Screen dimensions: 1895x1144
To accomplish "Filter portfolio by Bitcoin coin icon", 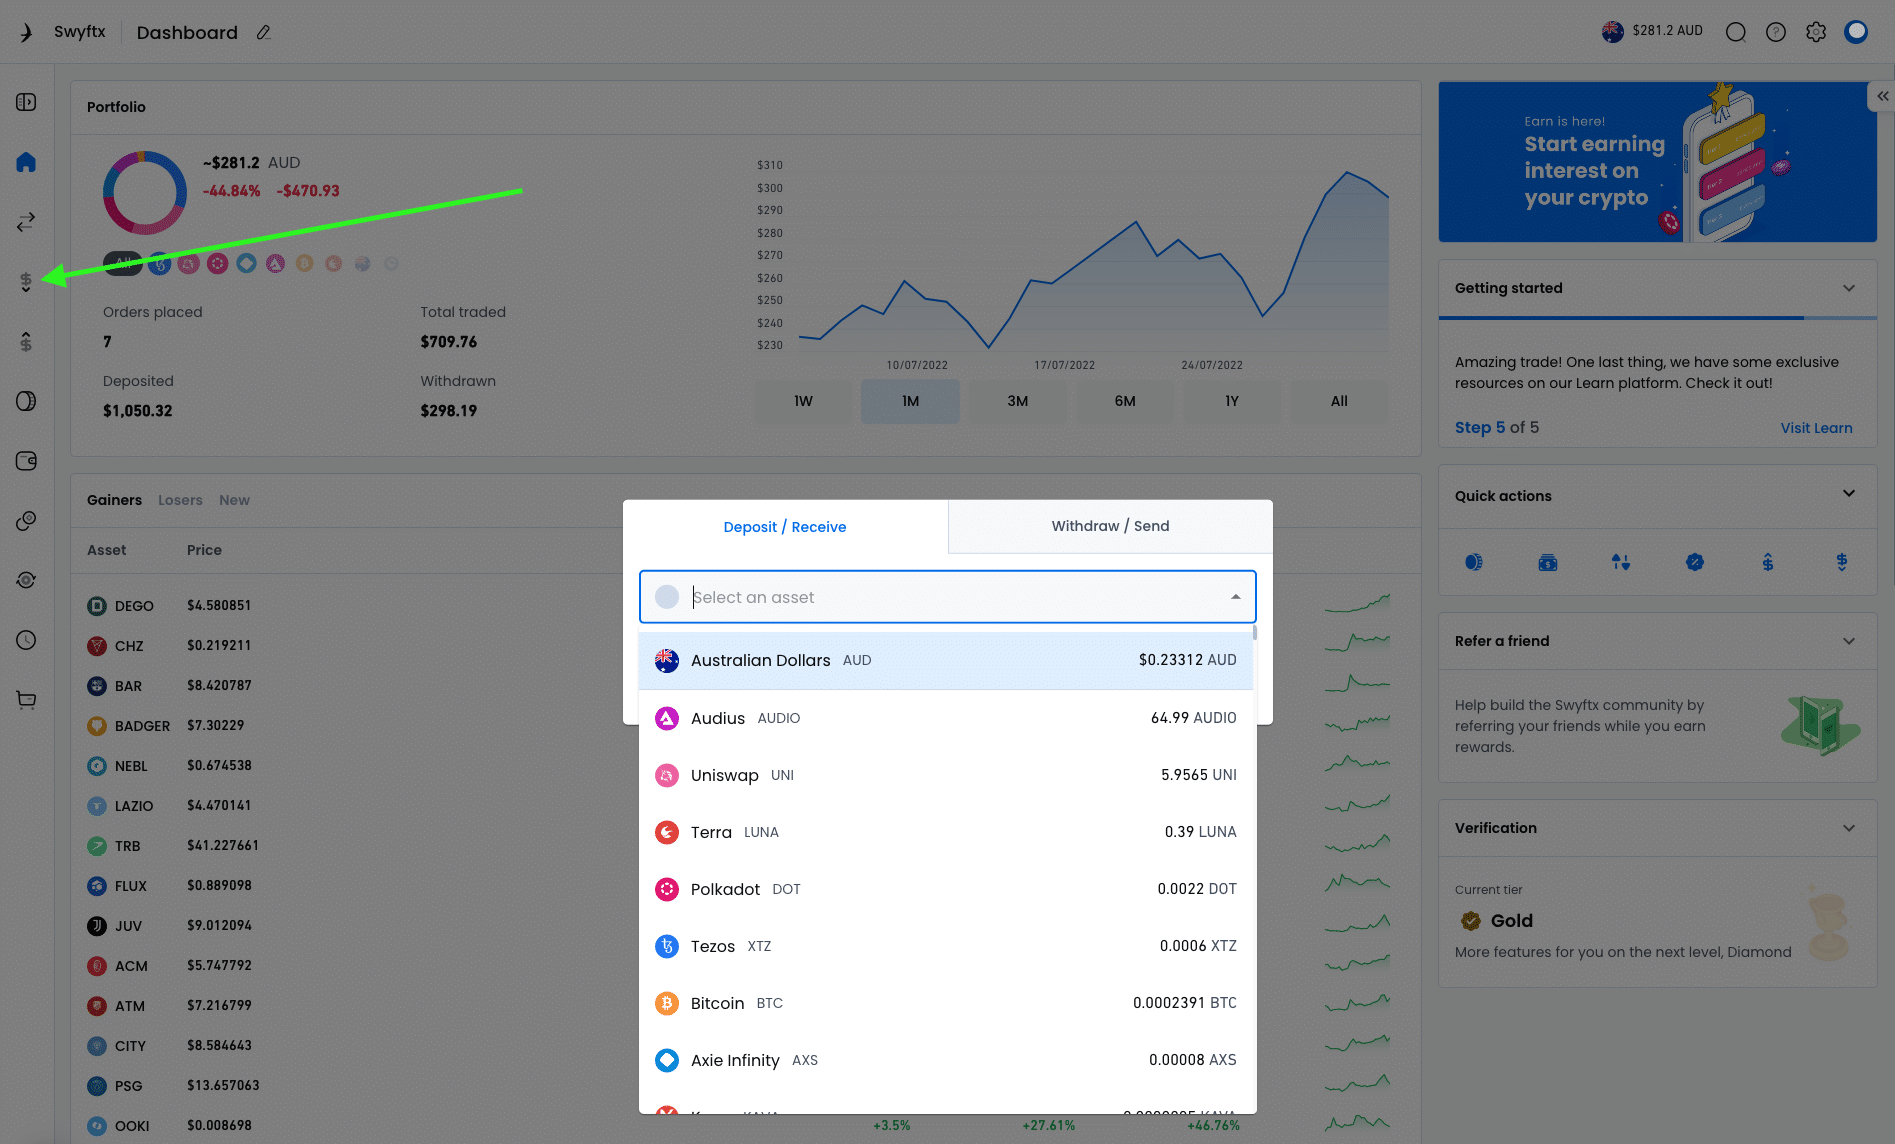I will 304,263.
